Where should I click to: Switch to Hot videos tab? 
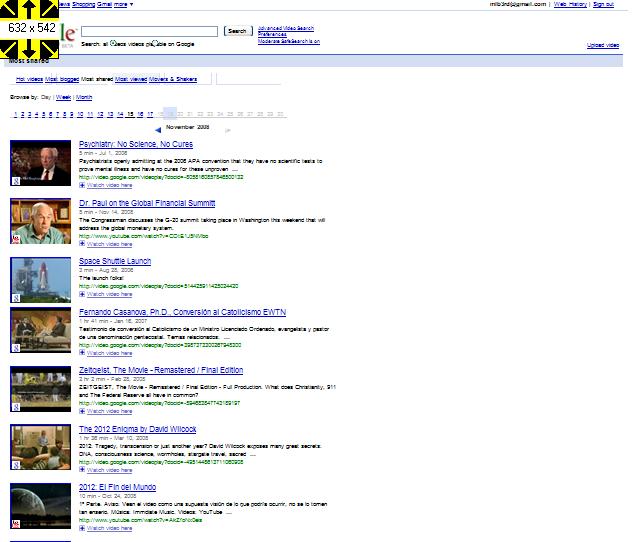pos(29,79)
